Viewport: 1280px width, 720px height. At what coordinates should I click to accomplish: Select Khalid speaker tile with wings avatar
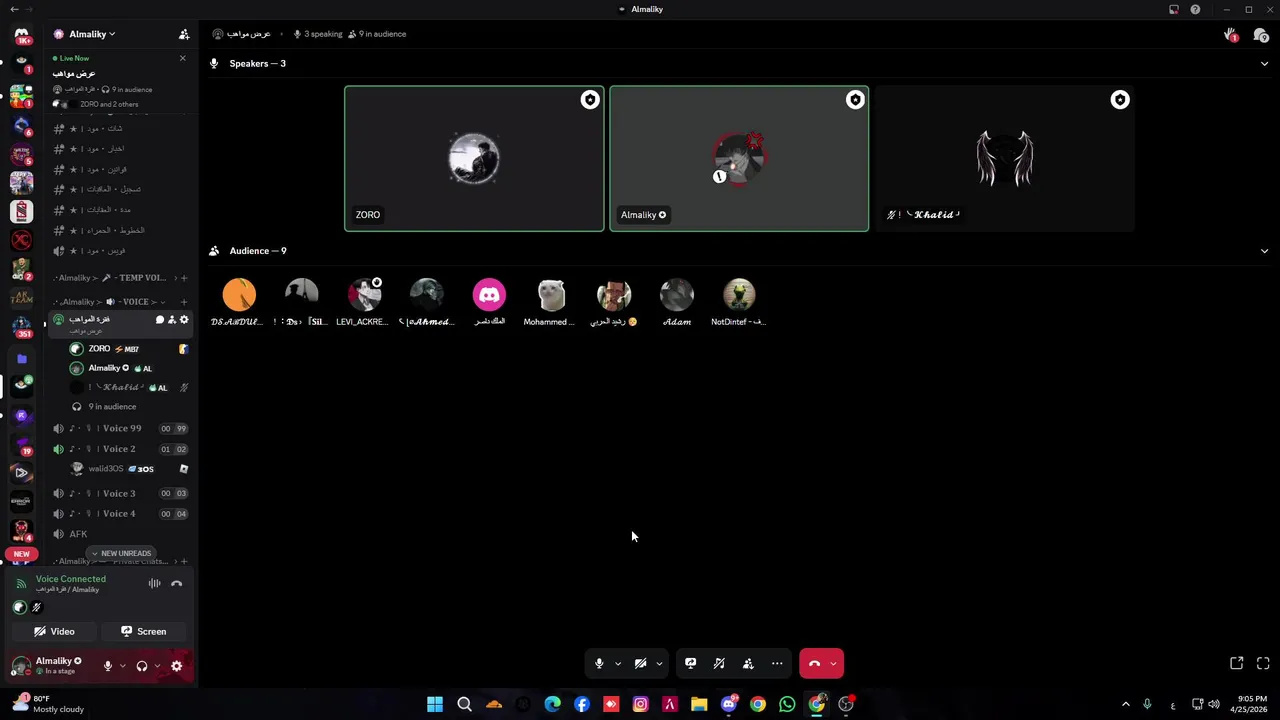coord(1004,159)
